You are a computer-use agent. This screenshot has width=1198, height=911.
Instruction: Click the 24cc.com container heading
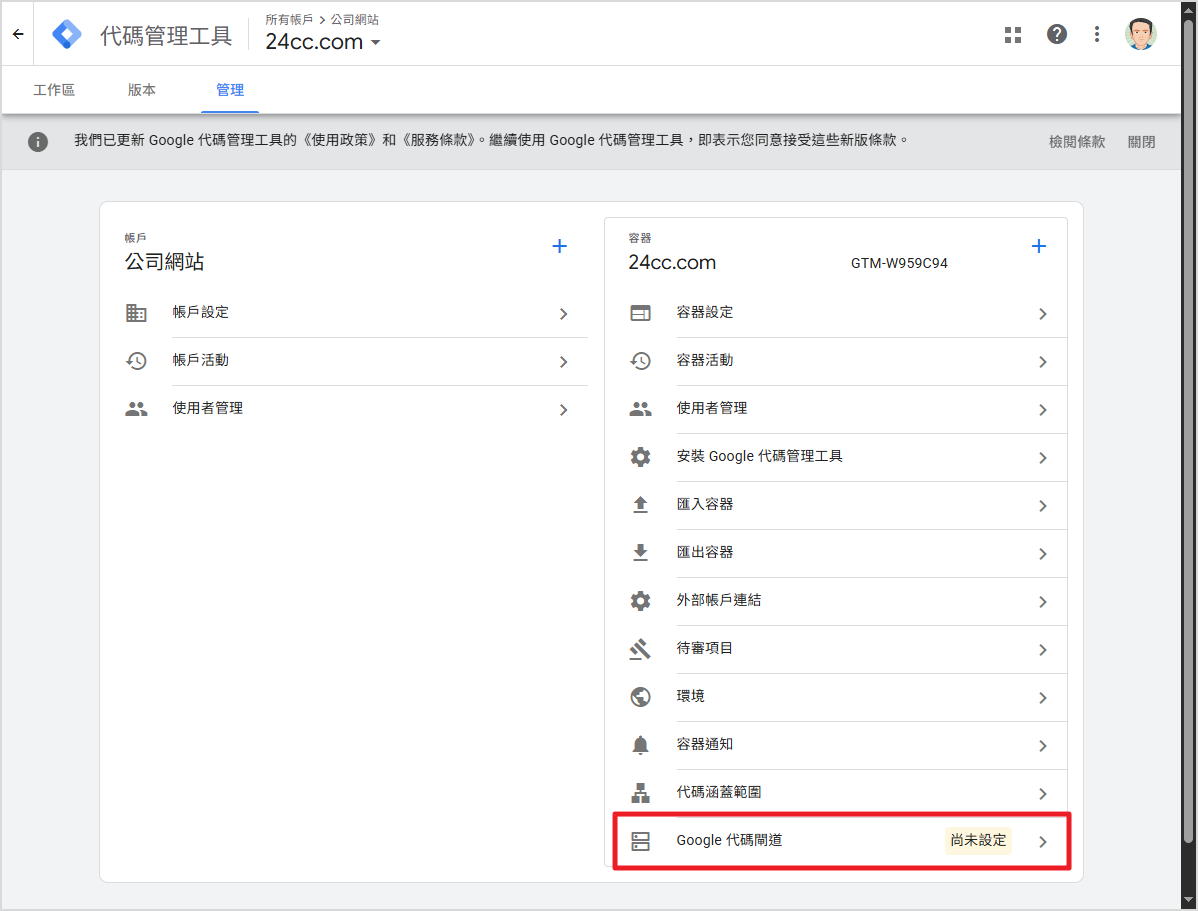click(672, 262)
